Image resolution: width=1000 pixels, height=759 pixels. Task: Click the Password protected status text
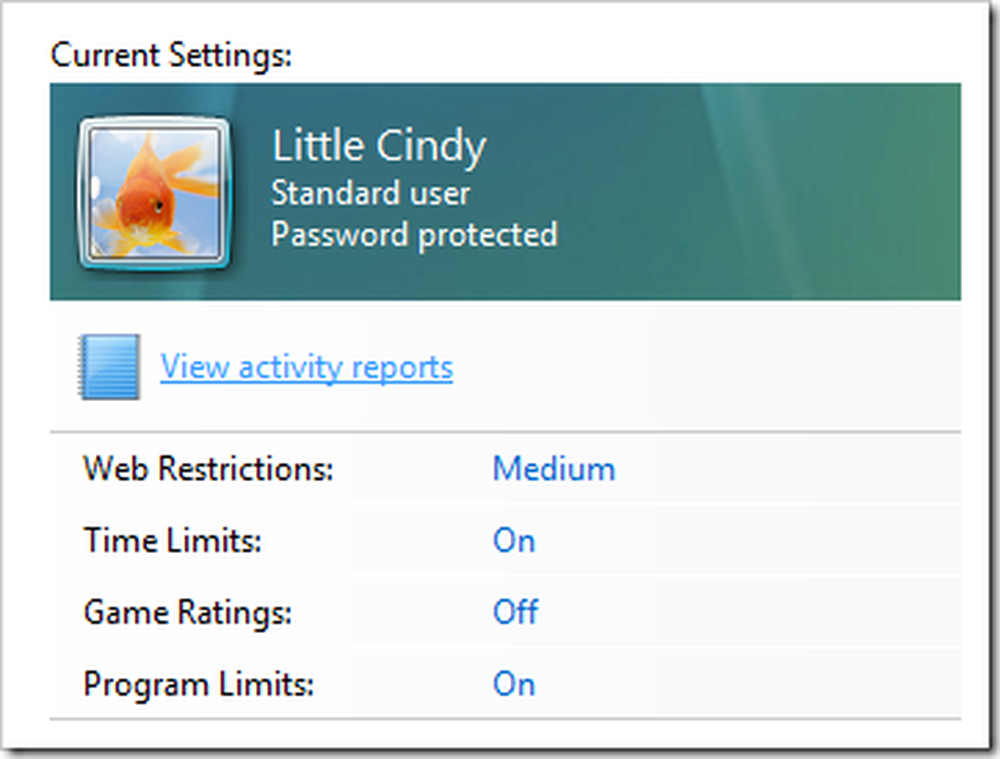[415, 235]
